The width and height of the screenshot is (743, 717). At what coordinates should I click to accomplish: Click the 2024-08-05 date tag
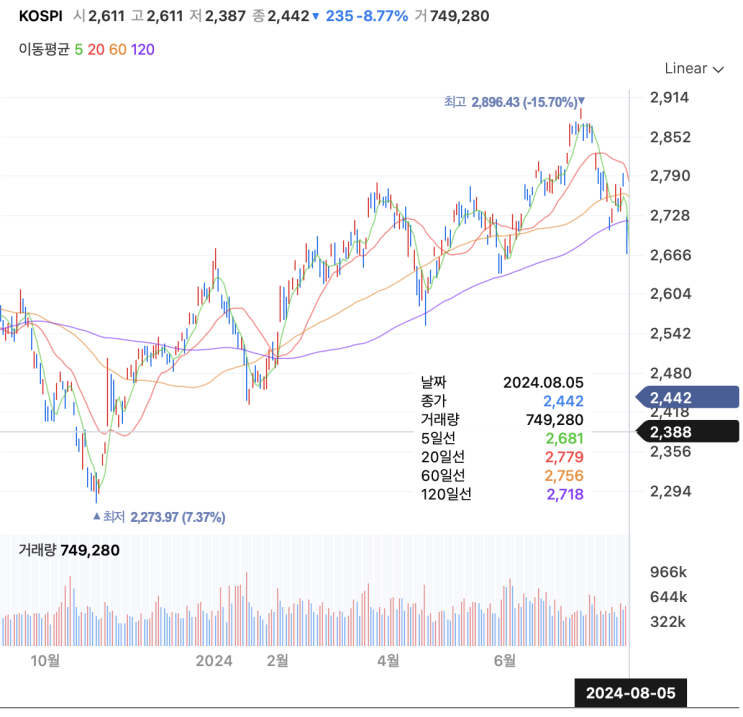630,693
